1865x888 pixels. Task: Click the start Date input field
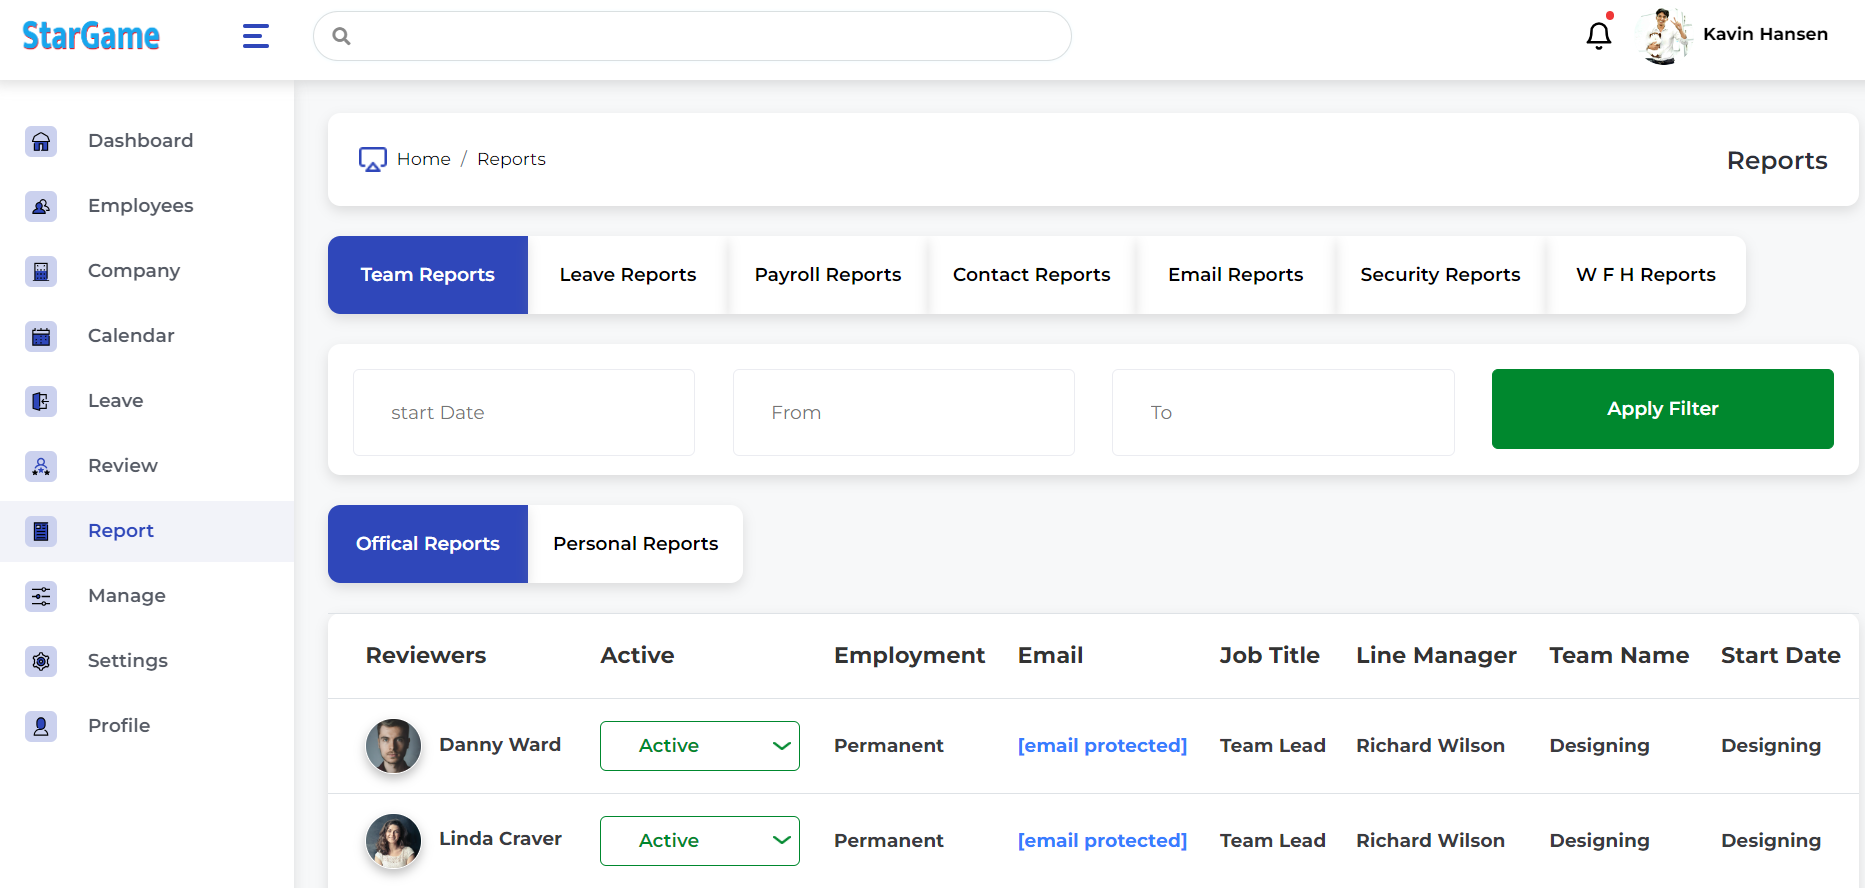pyautogui.click(x=523, y=413)
